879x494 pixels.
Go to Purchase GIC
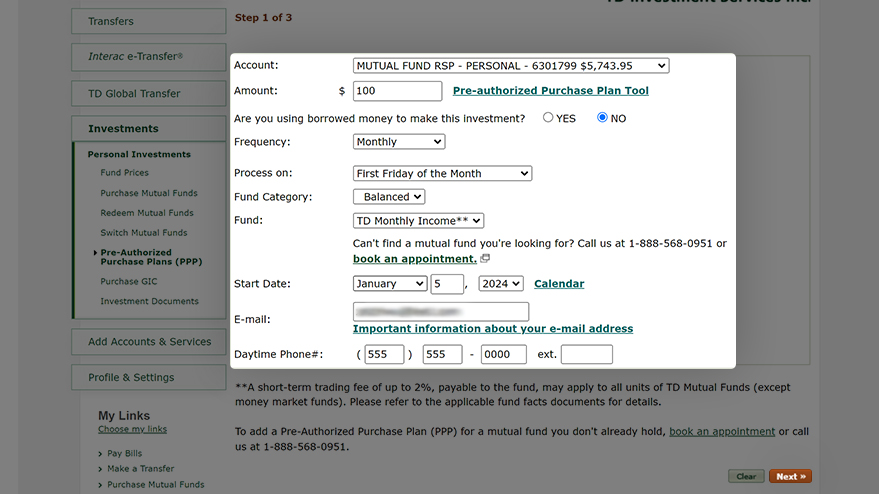coord(128,281)
